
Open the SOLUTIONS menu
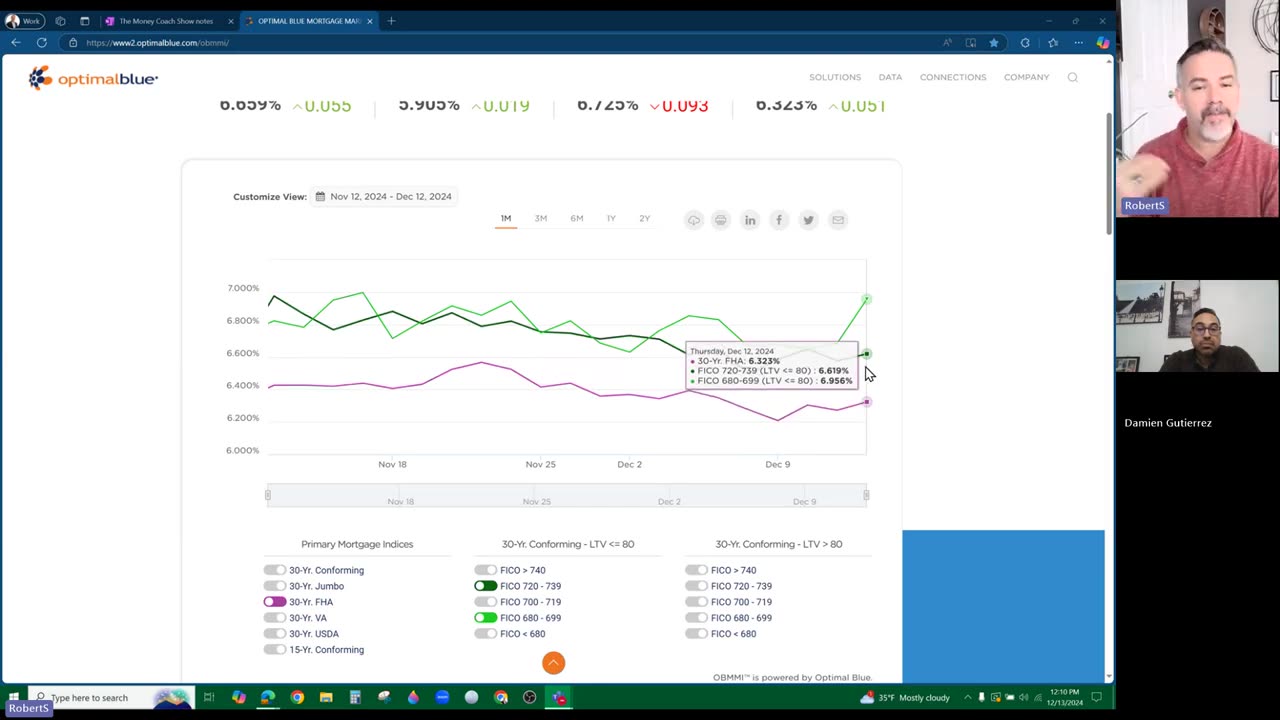[835, 77]
